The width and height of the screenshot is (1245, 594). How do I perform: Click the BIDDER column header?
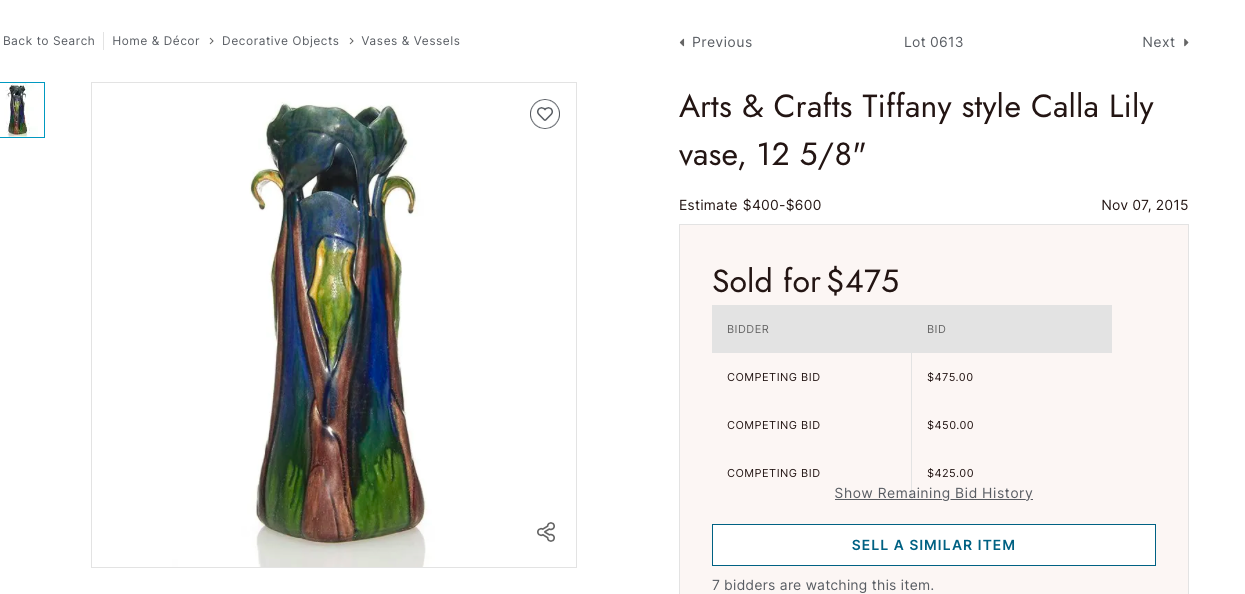[x=748, y=329]
